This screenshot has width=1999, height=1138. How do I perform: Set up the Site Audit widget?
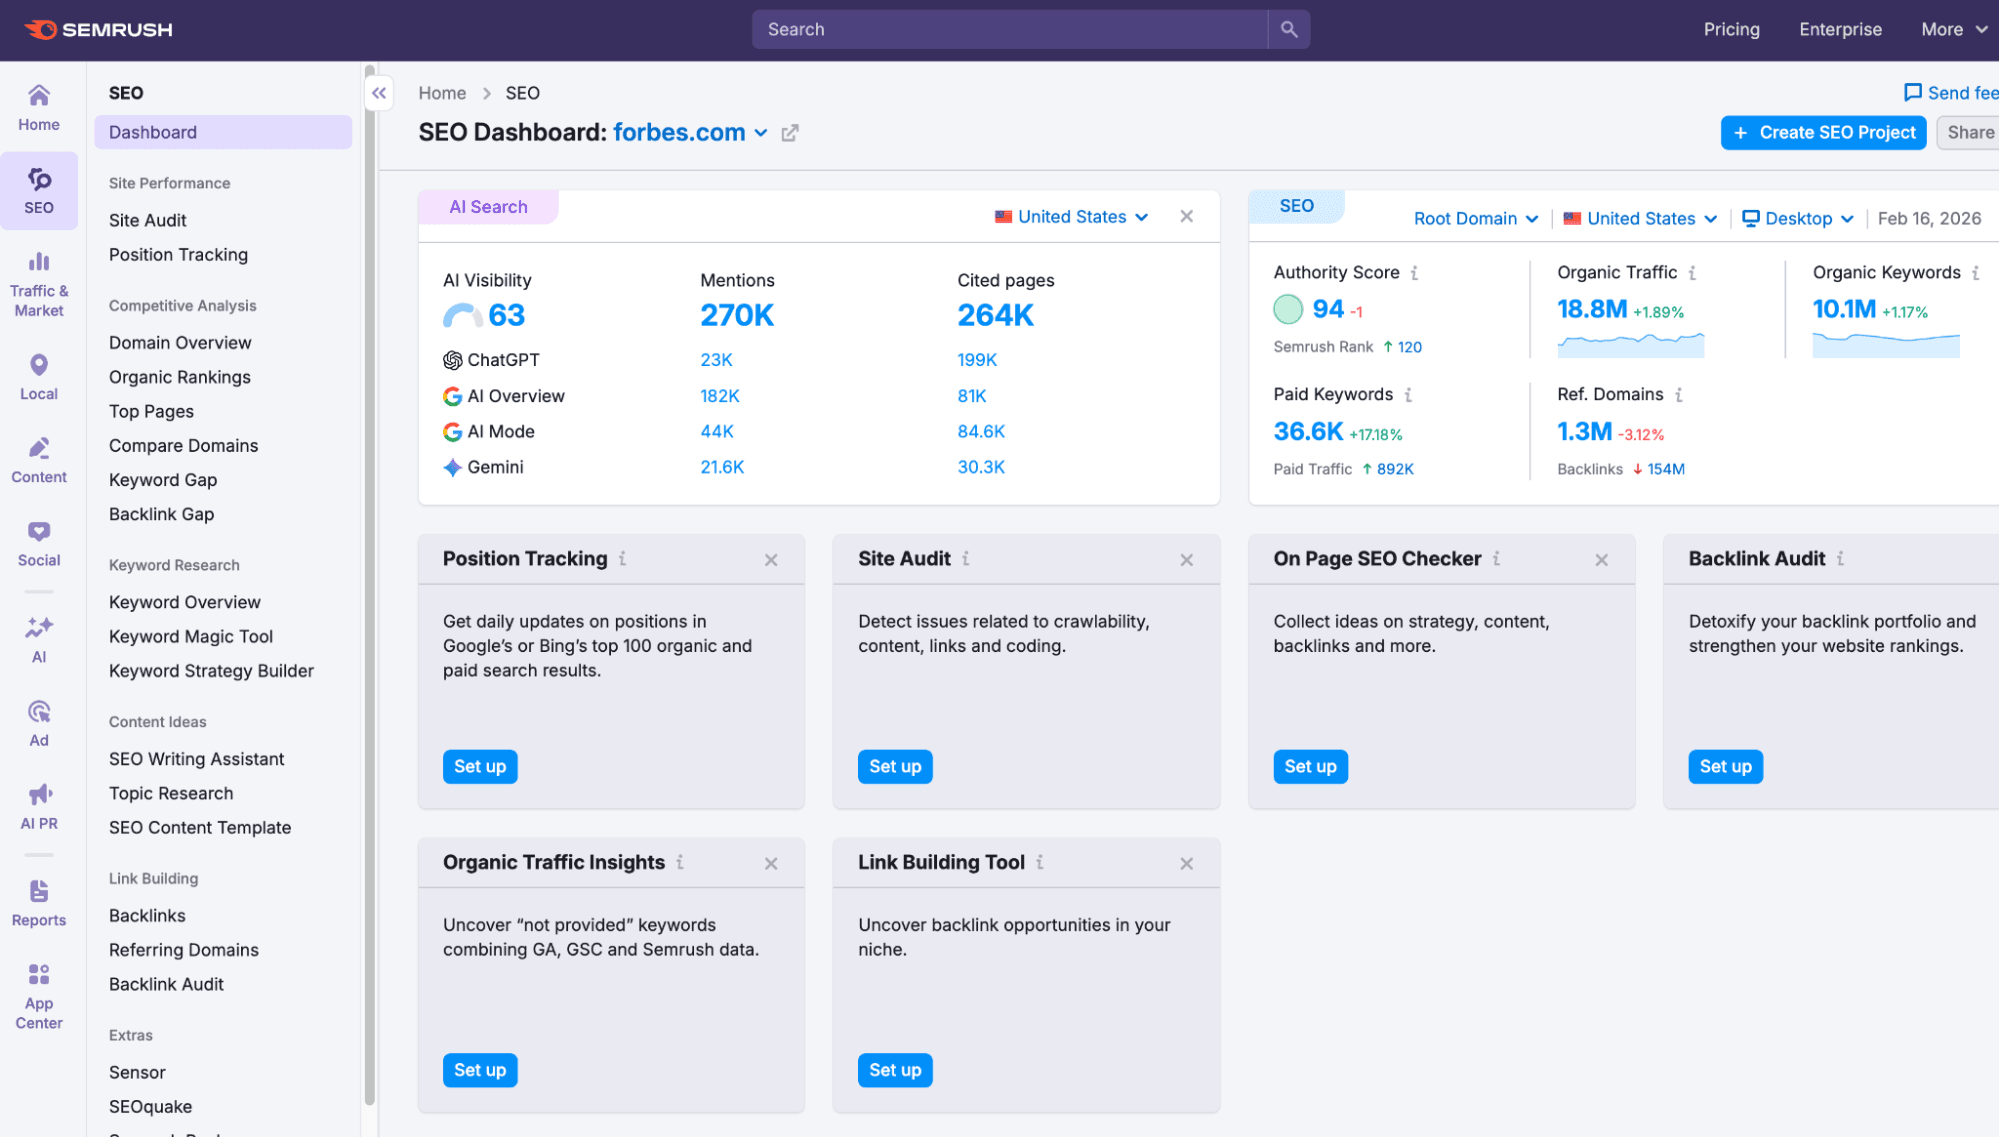pos(894,766)
